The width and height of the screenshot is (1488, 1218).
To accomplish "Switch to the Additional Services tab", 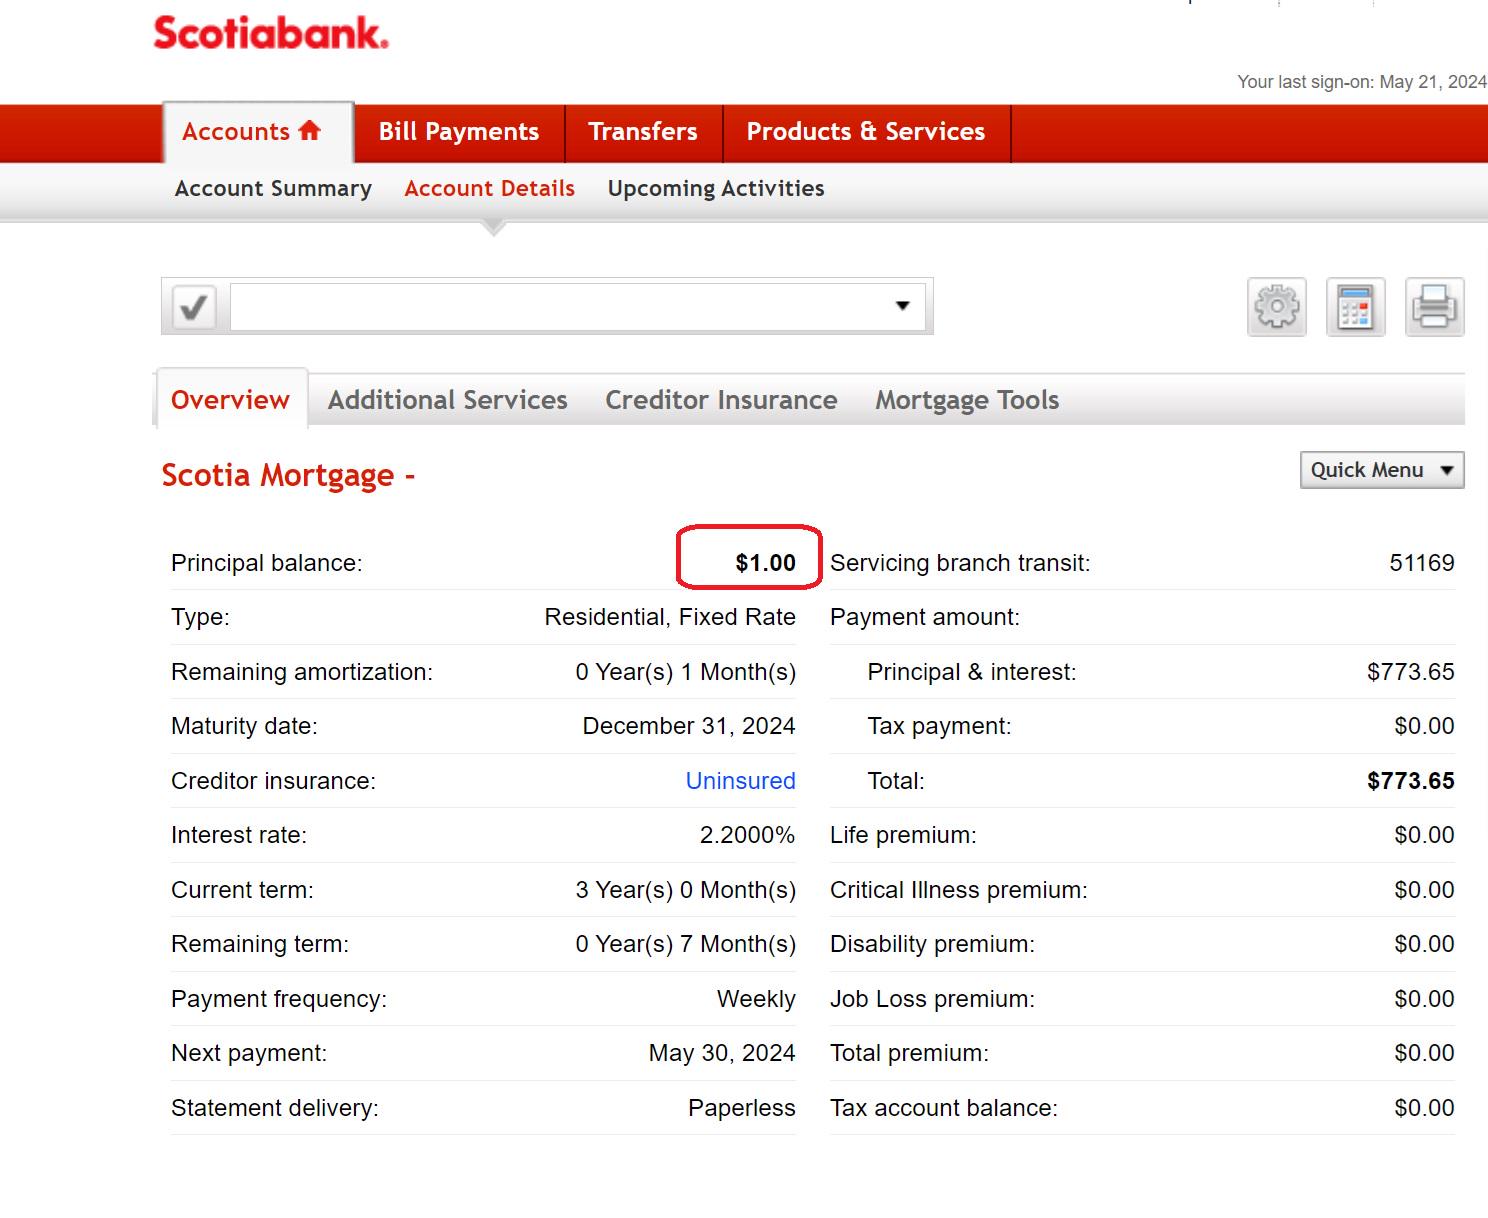I will pyautogui.click(x=447, y=400).
